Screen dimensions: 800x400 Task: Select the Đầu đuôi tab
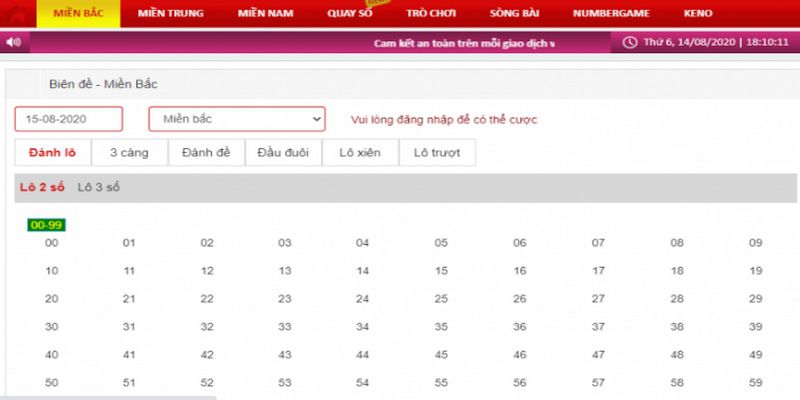click(283, 153)
